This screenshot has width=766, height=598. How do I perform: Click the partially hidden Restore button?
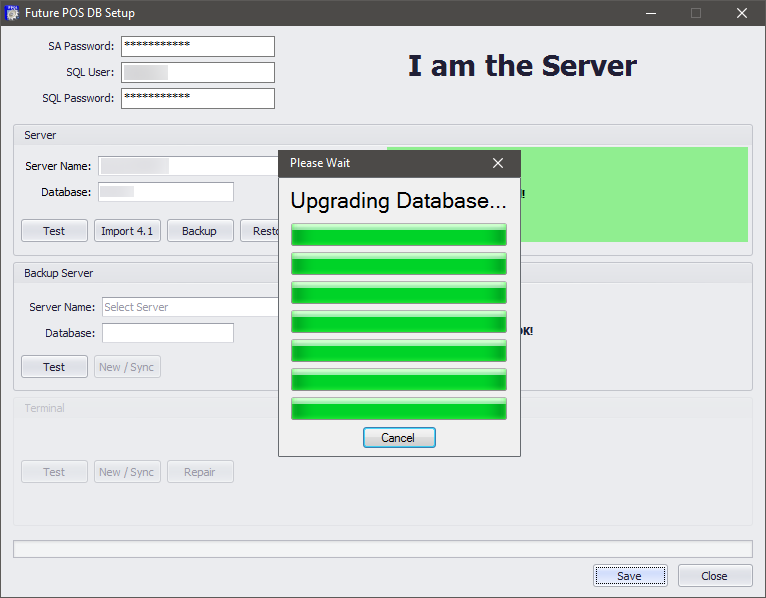[260, 231]
